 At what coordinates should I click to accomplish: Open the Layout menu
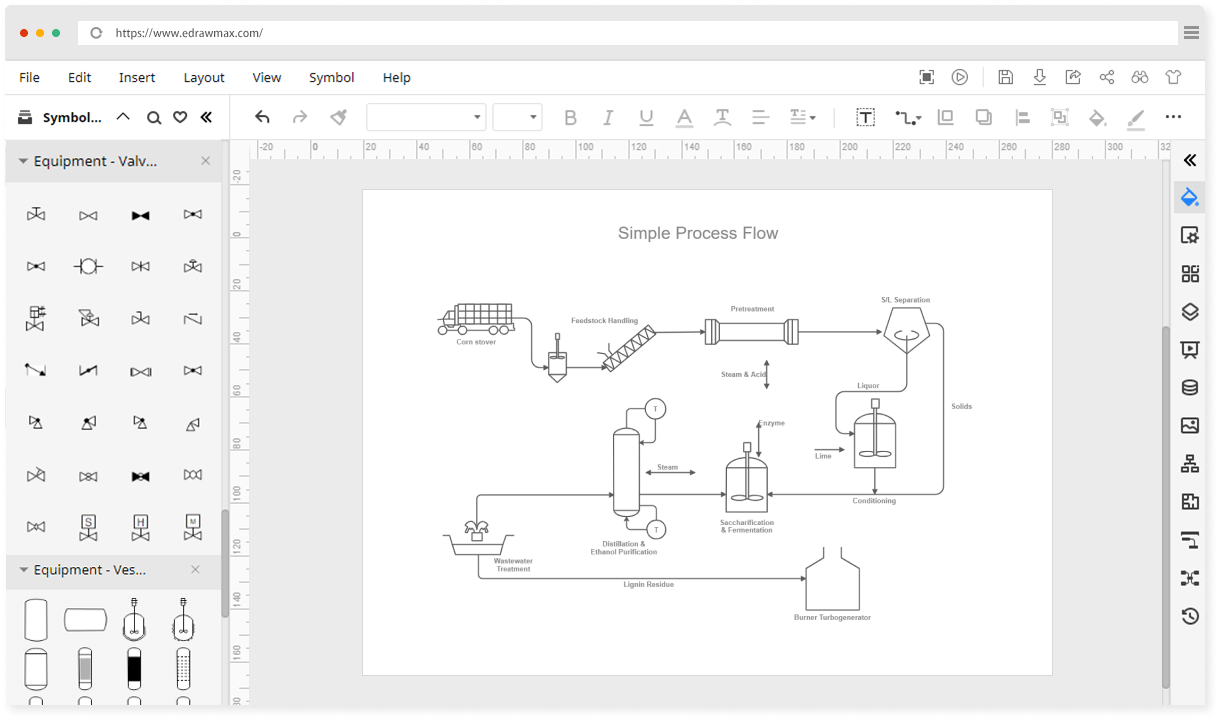click(x=203, y=77)
